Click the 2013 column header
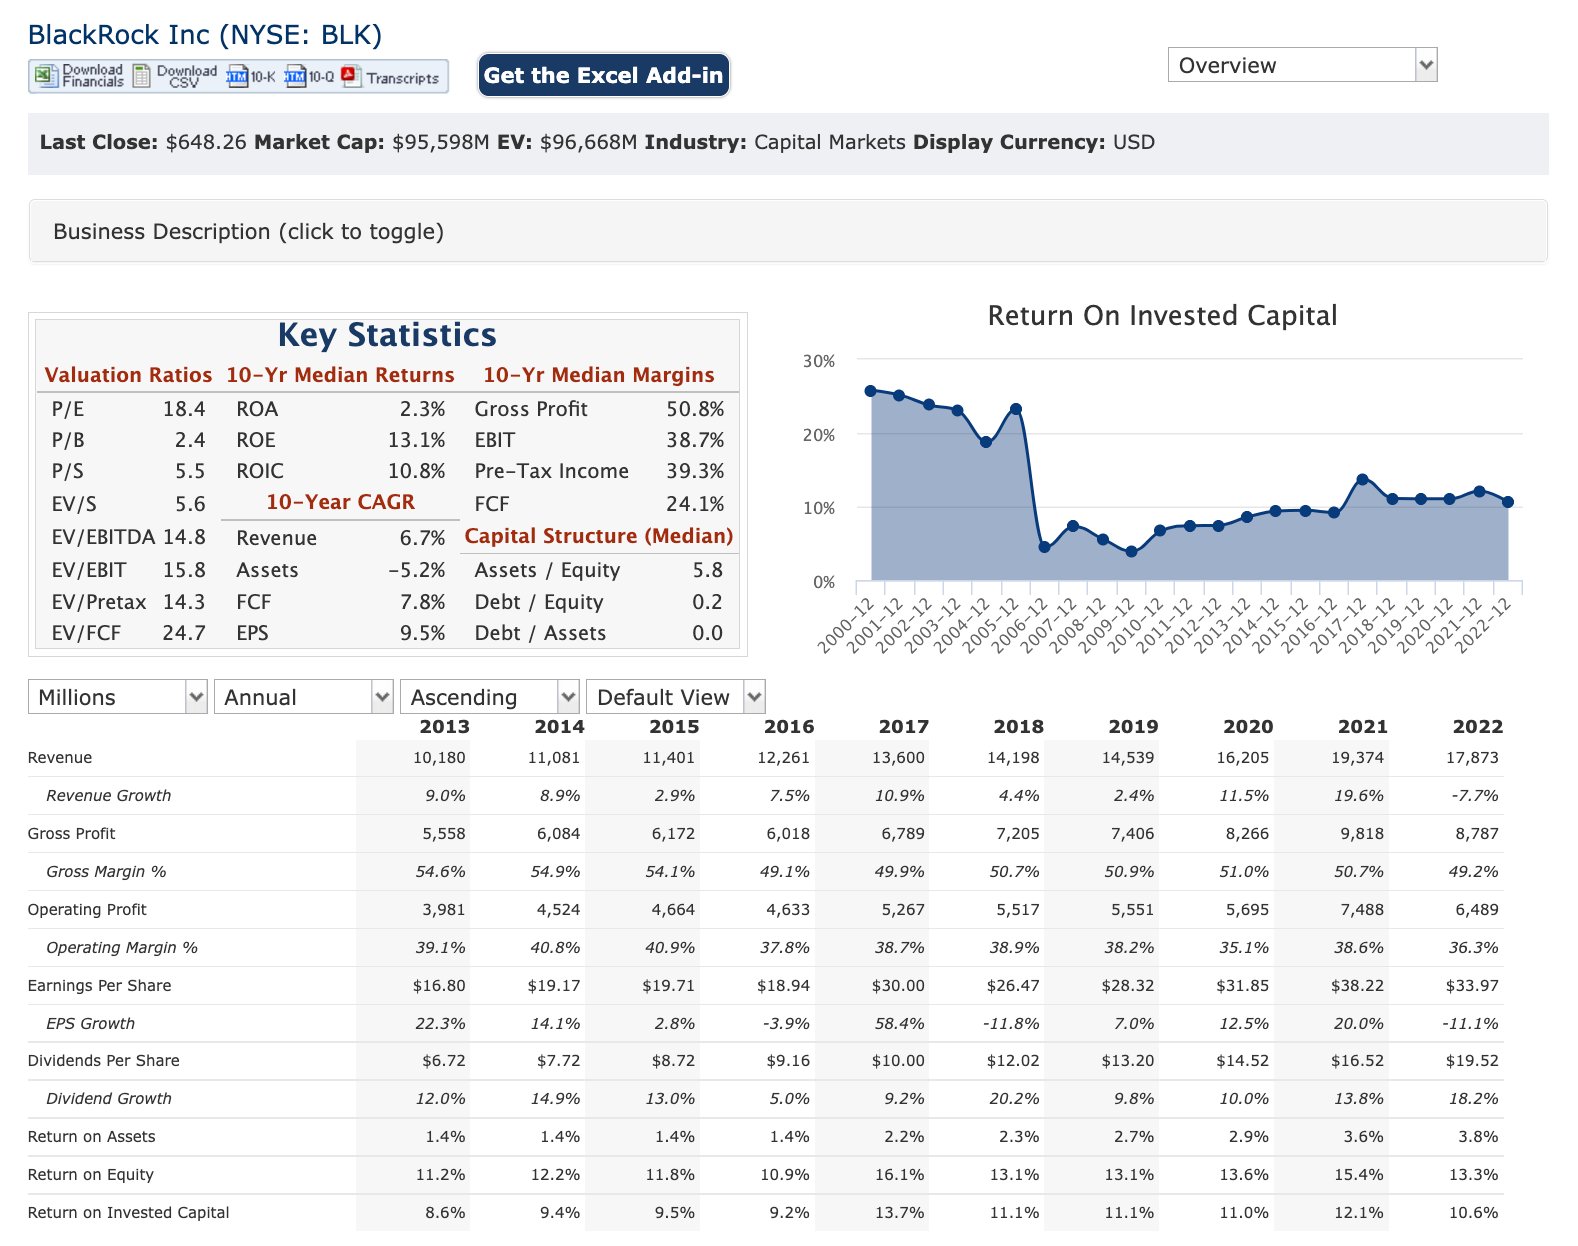1578x1246 pixels. (444, 727)
